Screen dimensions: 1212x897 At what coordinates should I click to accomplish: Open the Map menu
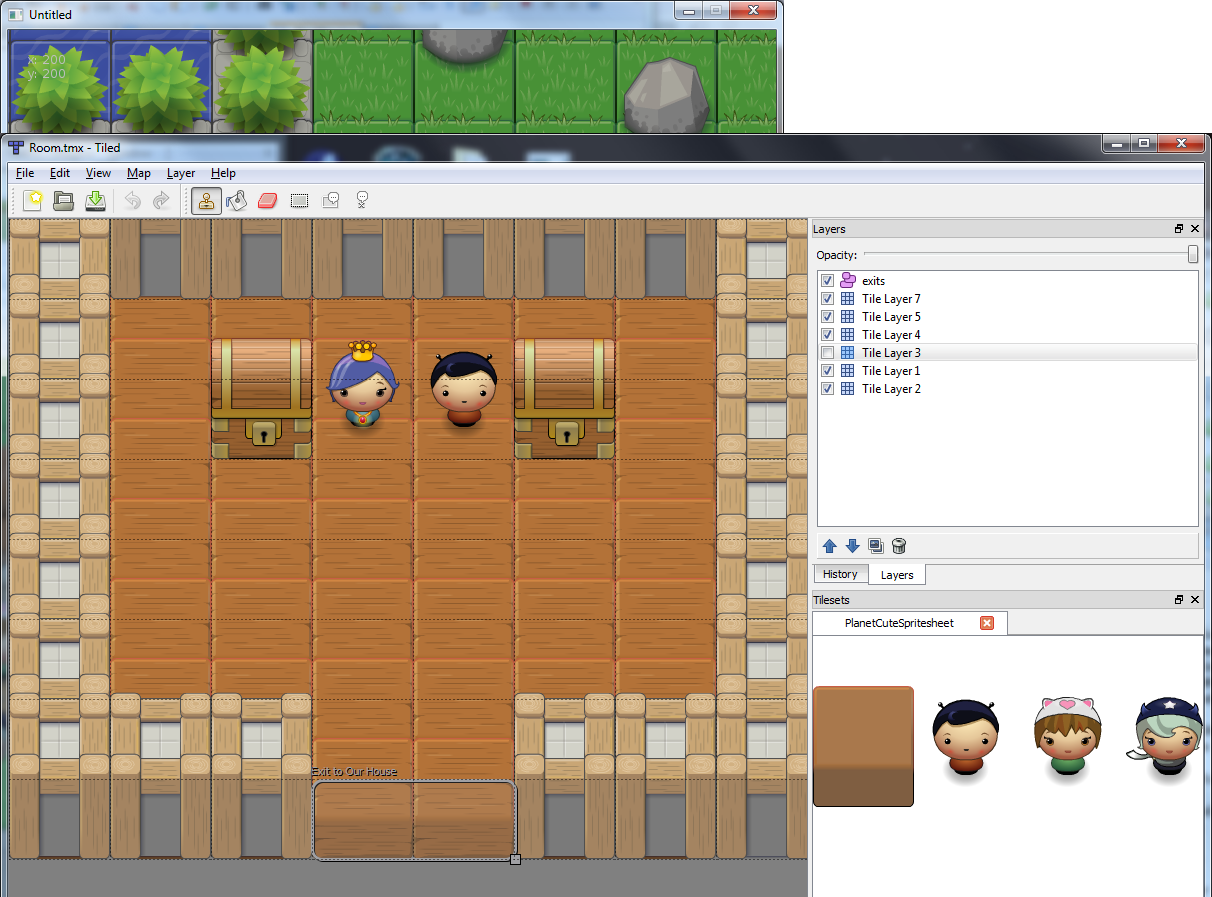pos(139,173)
